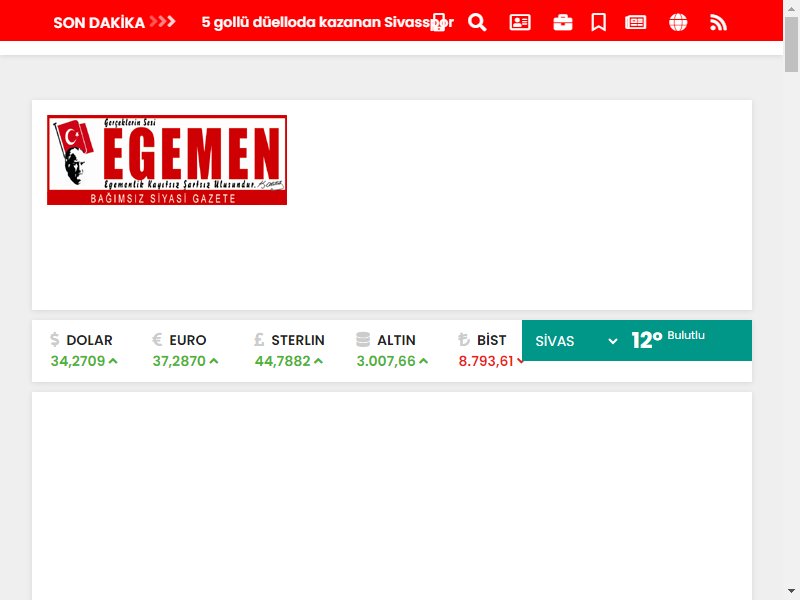Open the search magnifier icon
Image resolution: width=800 pixels, height=600 pixels.
(x=477, y=22)
